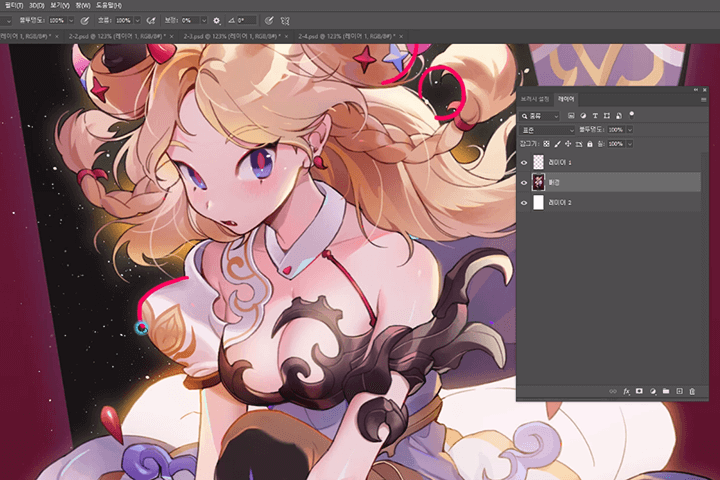The width and height of the screenshot is (720, 480).
Task: Lock transparent pixels icon in Layers panel
Action: coord(546,144)
